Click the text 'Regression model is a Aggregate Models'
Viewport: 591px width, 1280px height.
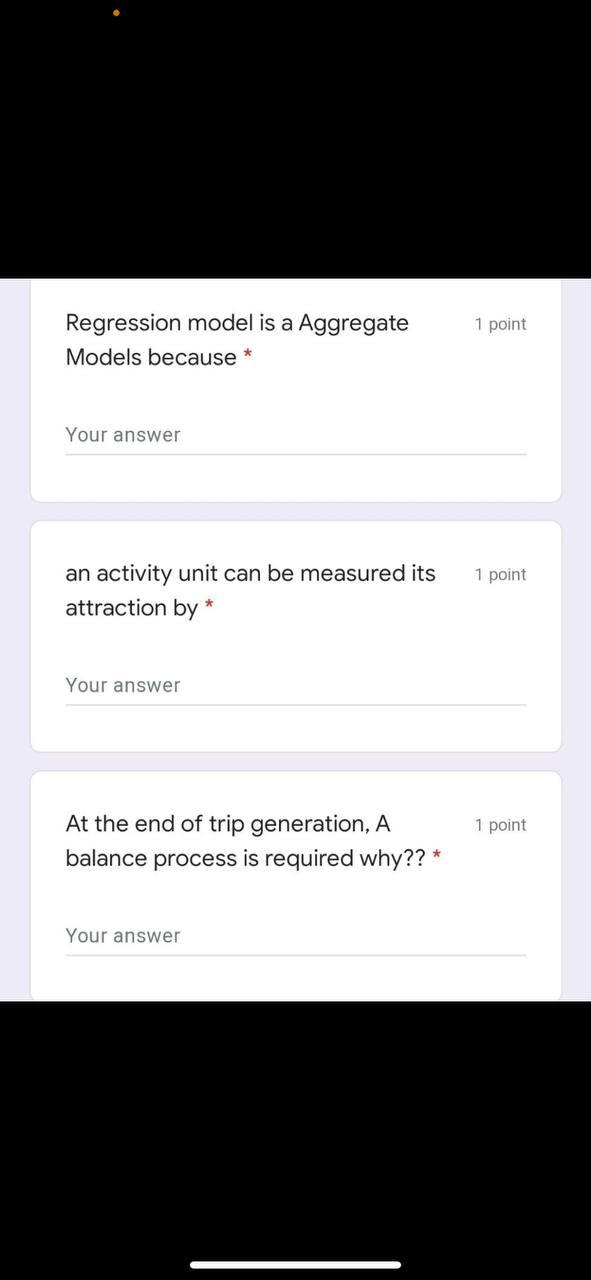[237, 322]
